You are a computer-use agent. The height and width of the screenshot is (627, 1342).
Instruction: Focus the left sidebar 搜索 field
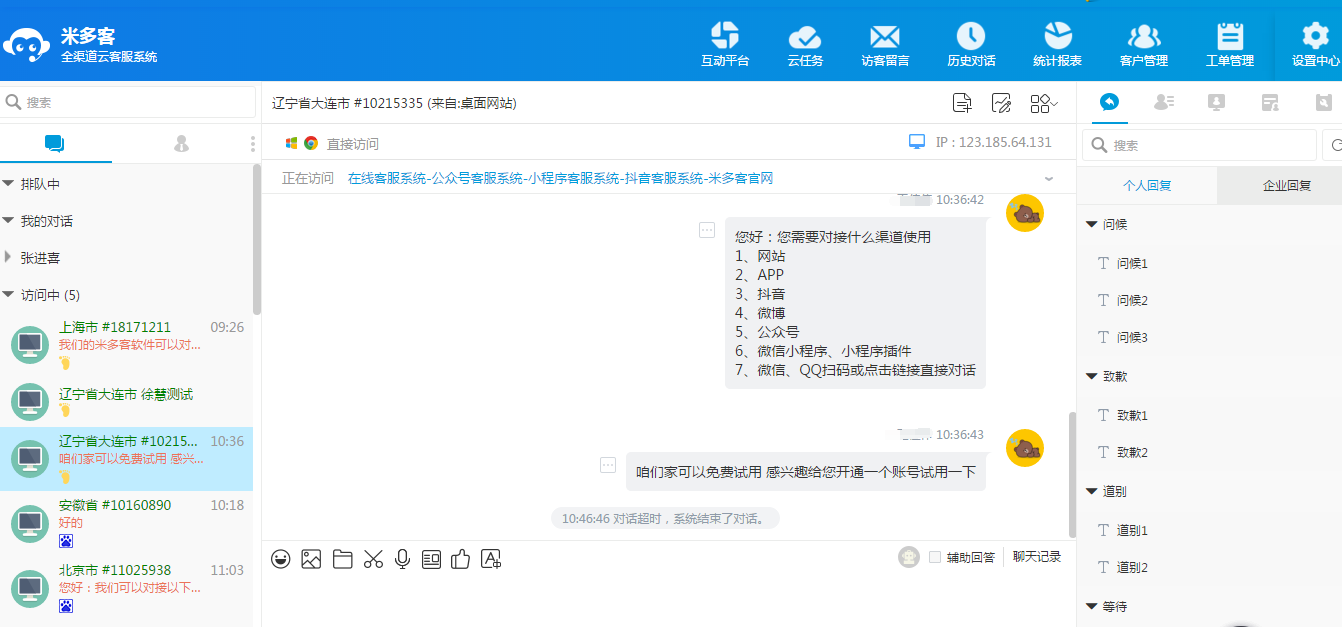click(x=128, y=102)
